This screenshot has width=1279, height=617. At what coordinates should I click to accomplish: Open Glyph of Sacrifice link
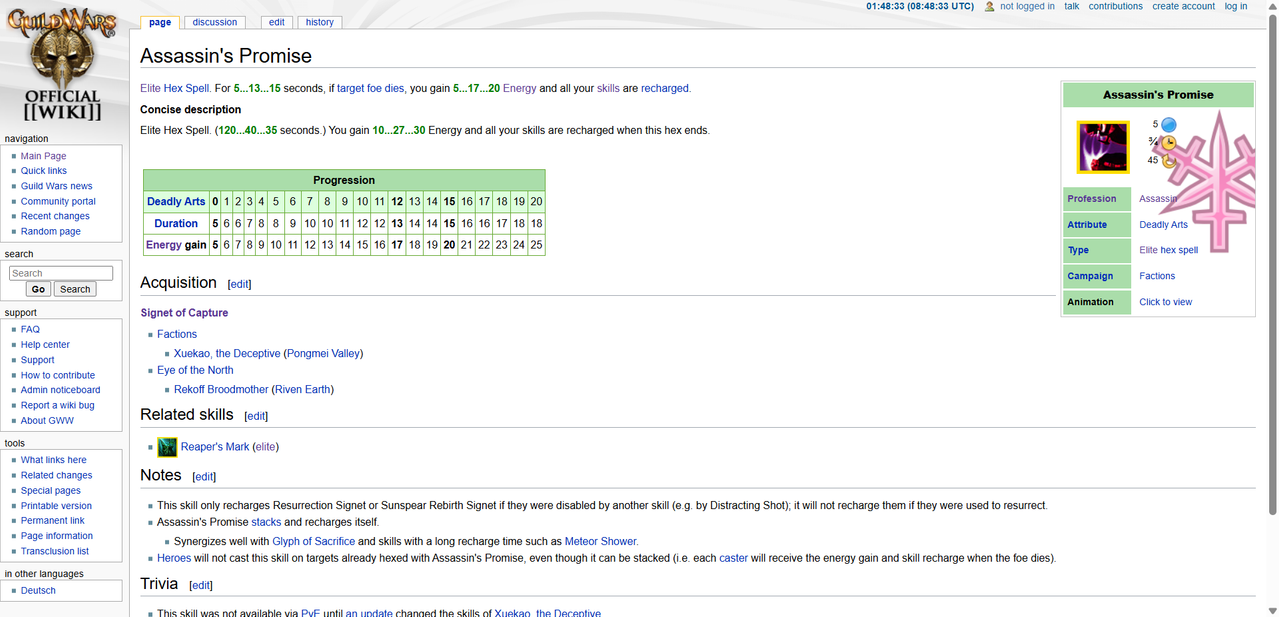point(313,541)
